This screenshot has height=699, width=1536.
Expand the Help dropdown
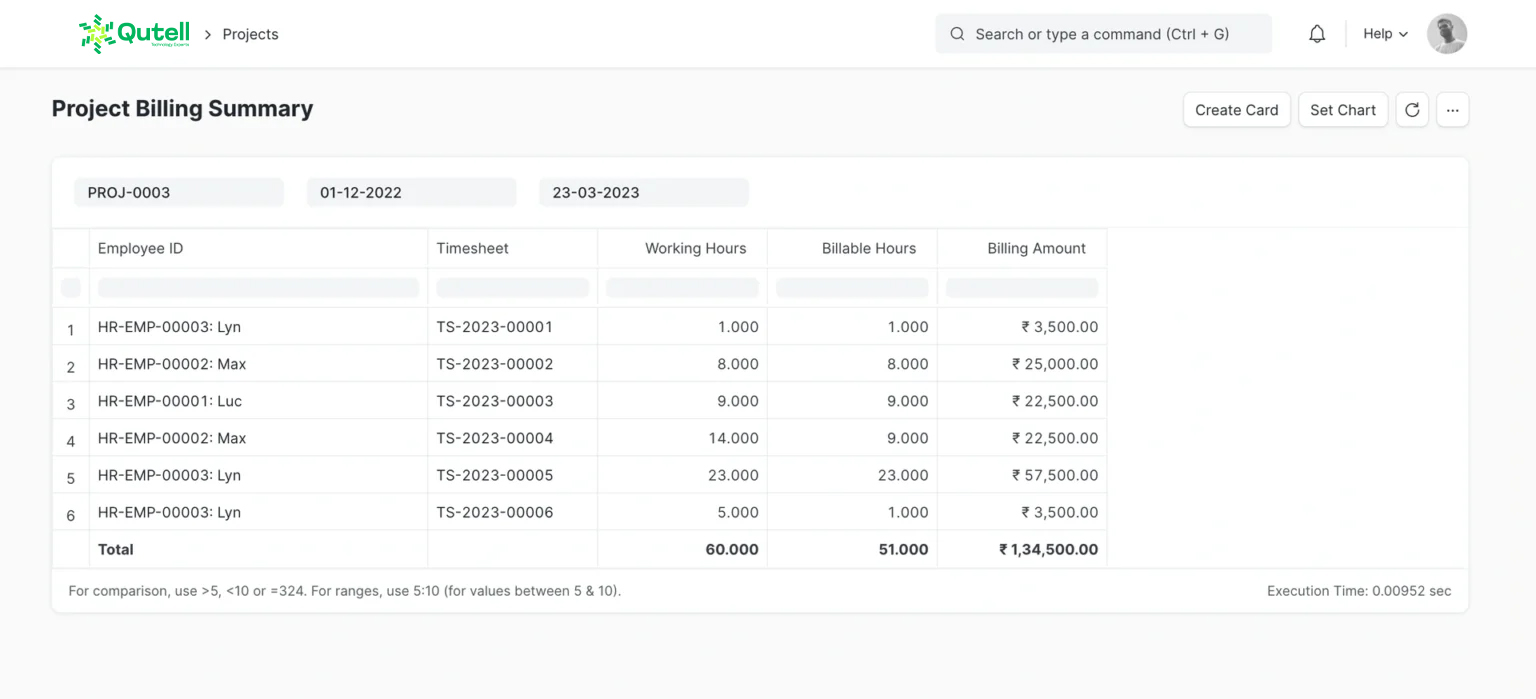tap(1385, 34)
